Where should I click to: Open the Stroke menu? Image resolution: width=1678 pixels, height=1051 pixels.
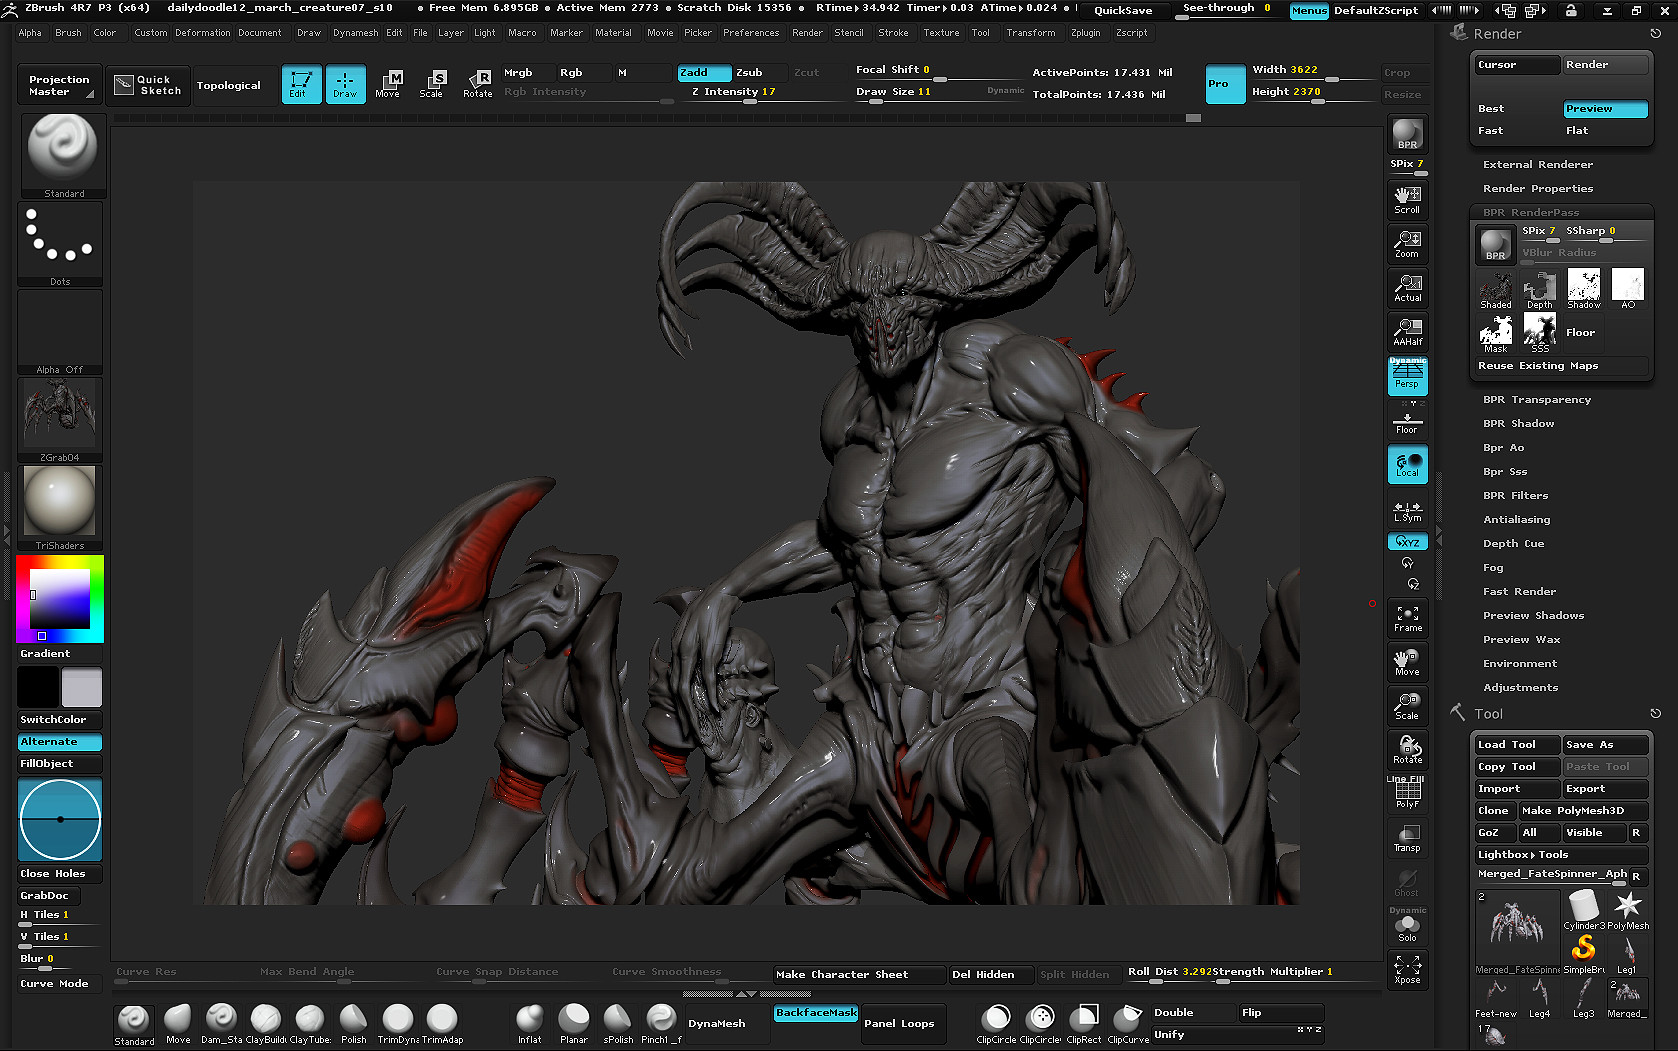tap(893, 33)
